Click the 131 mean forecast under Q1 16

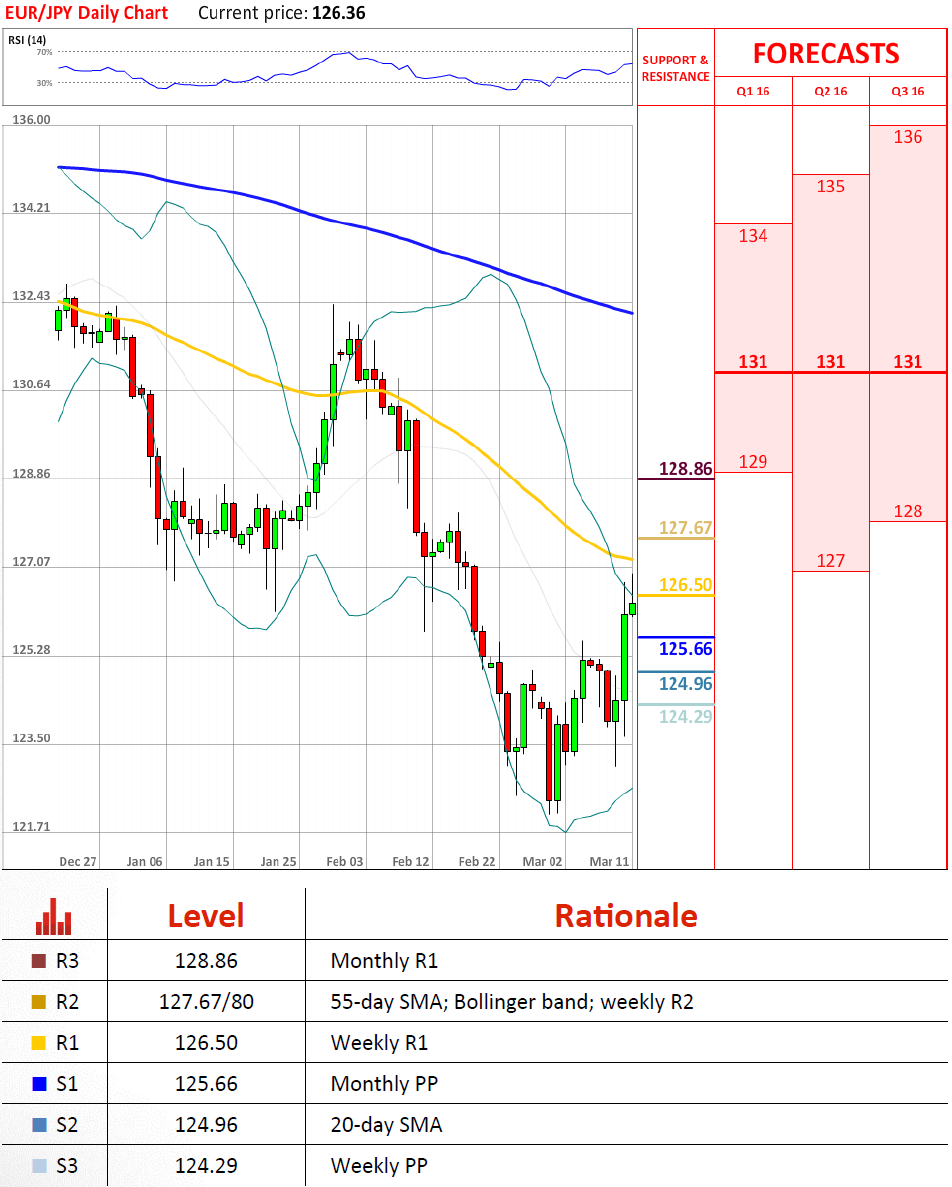point(753,362)
